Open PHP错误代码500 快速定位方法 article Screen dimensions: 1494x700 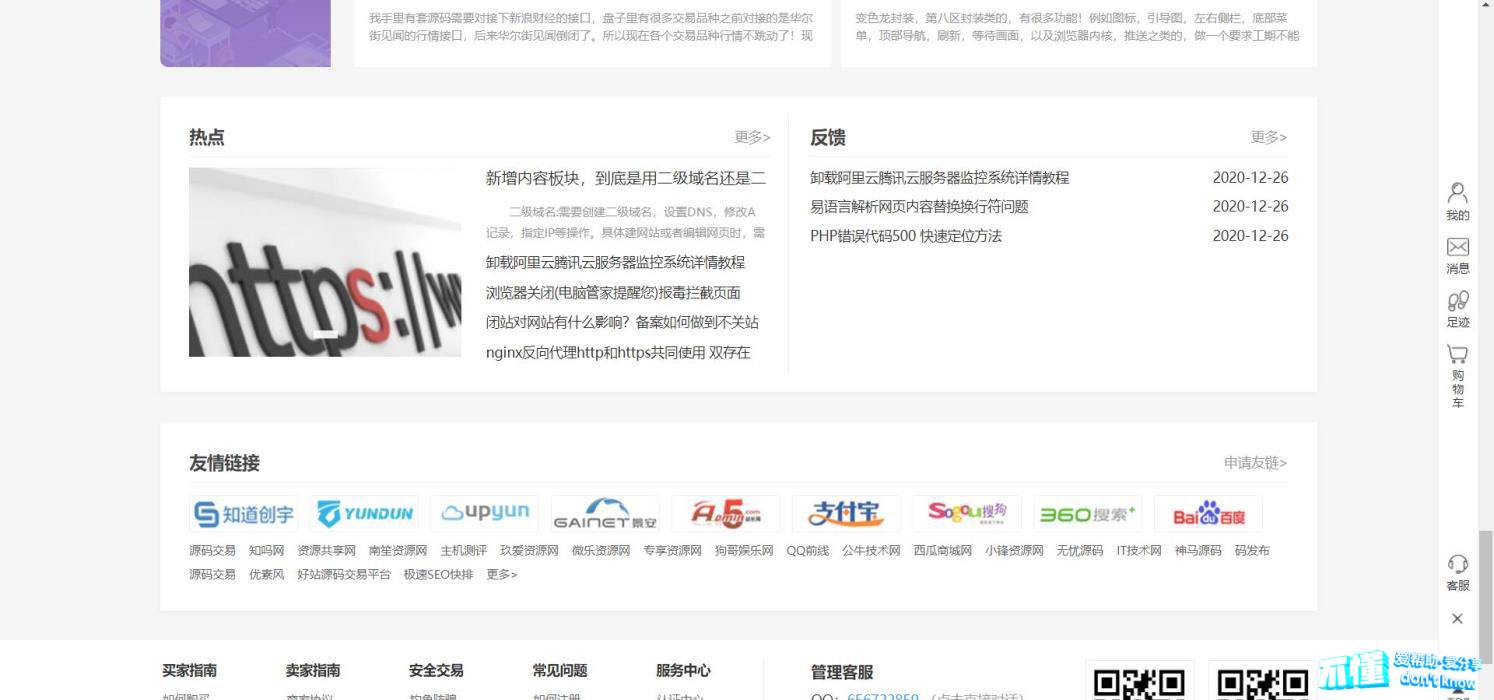pos(906,236)
